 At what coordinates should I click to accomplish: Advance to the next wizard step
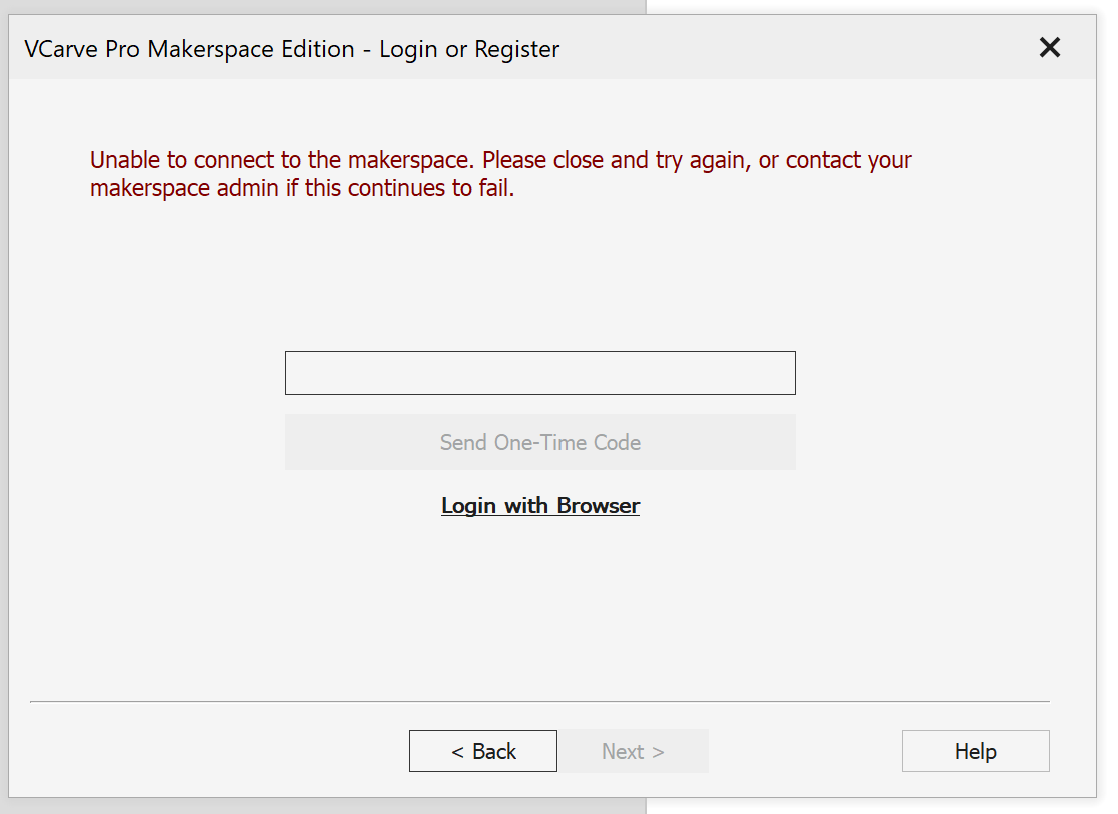tap(633, 752)
